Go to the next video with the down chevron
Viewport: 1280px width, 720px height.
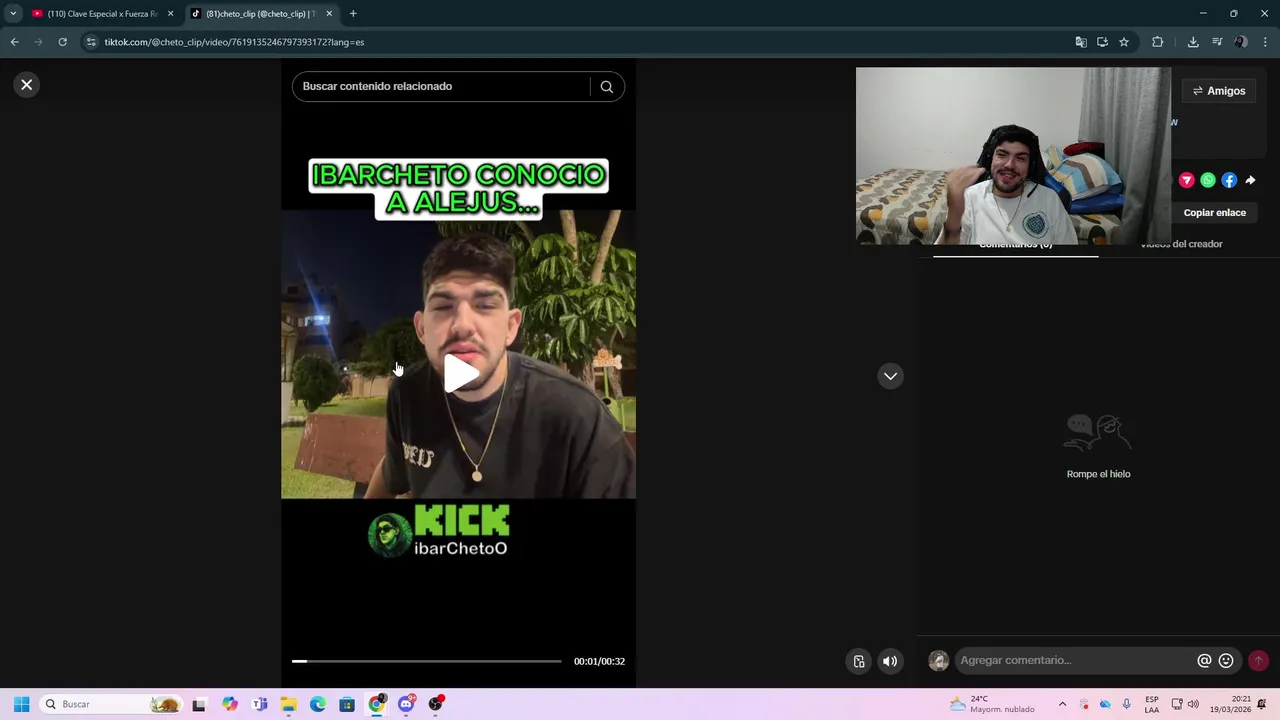pyautogui.click(x=890, y=376)
